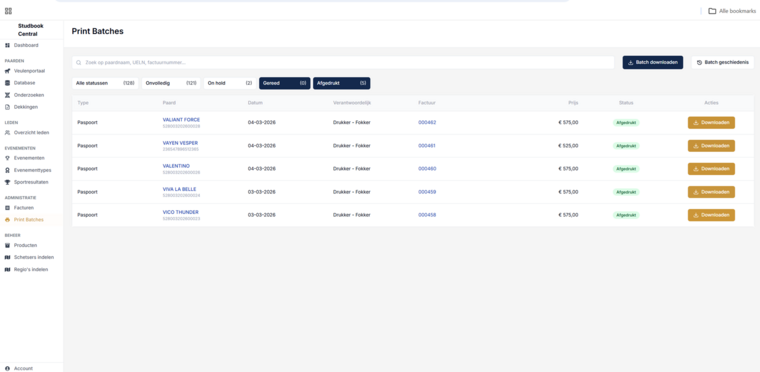The width and height of the screenshot is (760, 372).
Task: Open invoice 000461
Action: point(427,146)
